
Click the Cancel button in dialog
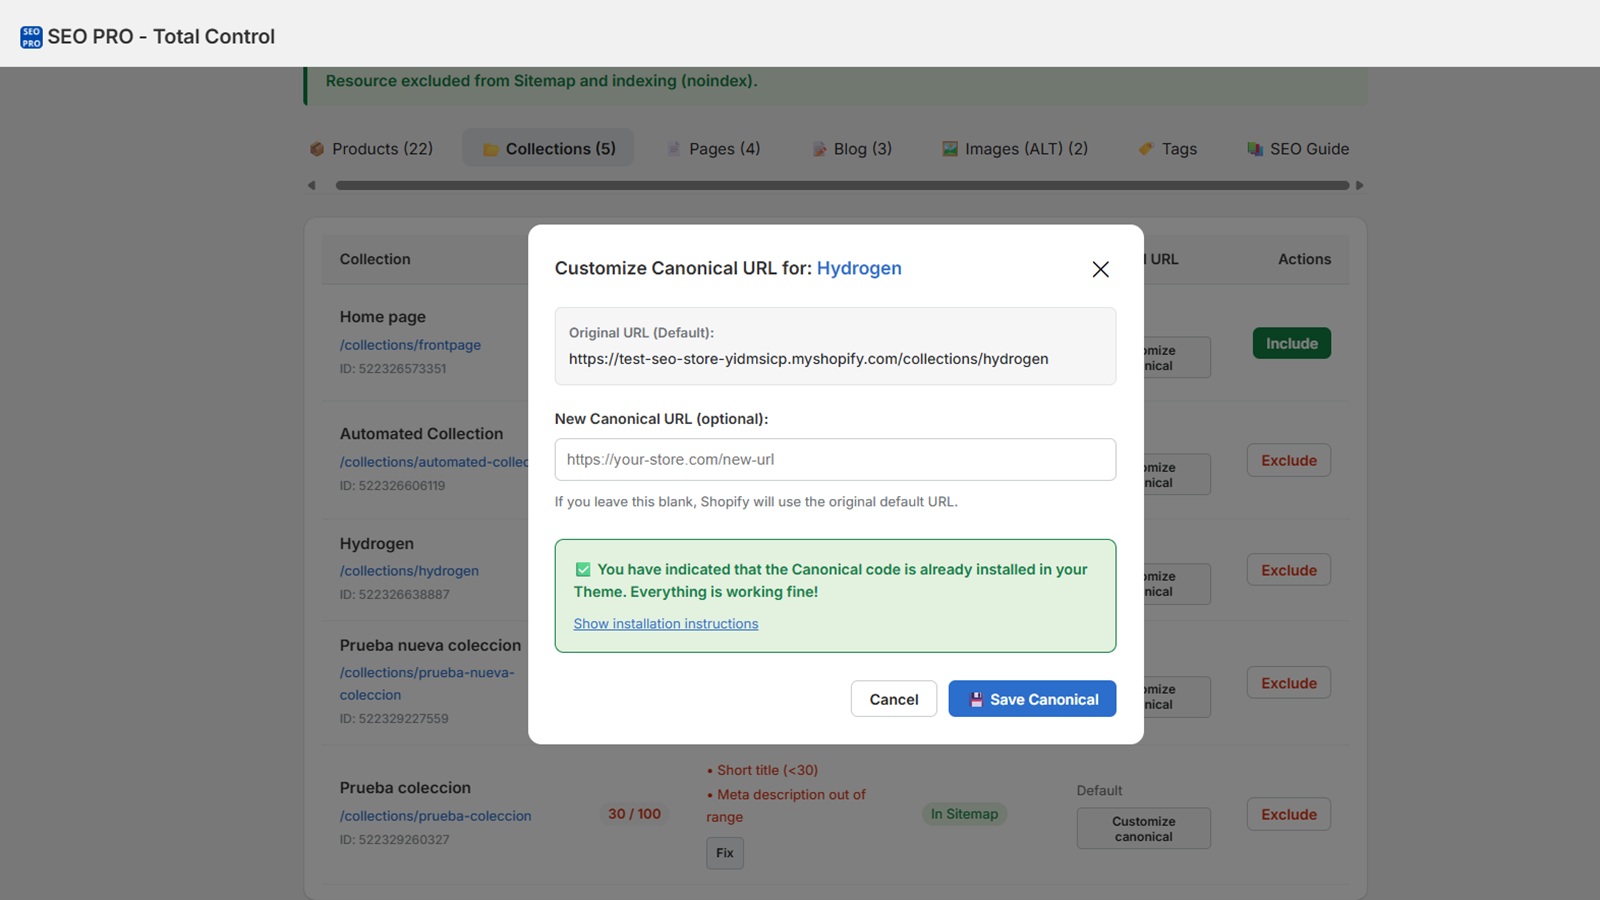894,699
